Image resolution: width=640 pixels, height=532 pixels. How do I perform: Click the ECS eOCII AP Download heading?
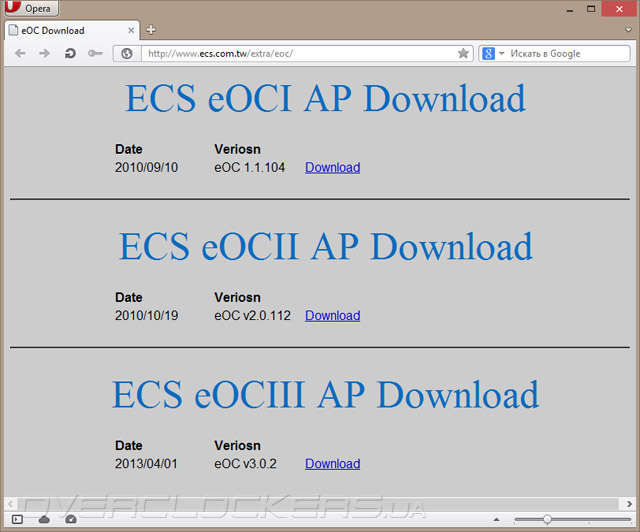tap(325, 246)
